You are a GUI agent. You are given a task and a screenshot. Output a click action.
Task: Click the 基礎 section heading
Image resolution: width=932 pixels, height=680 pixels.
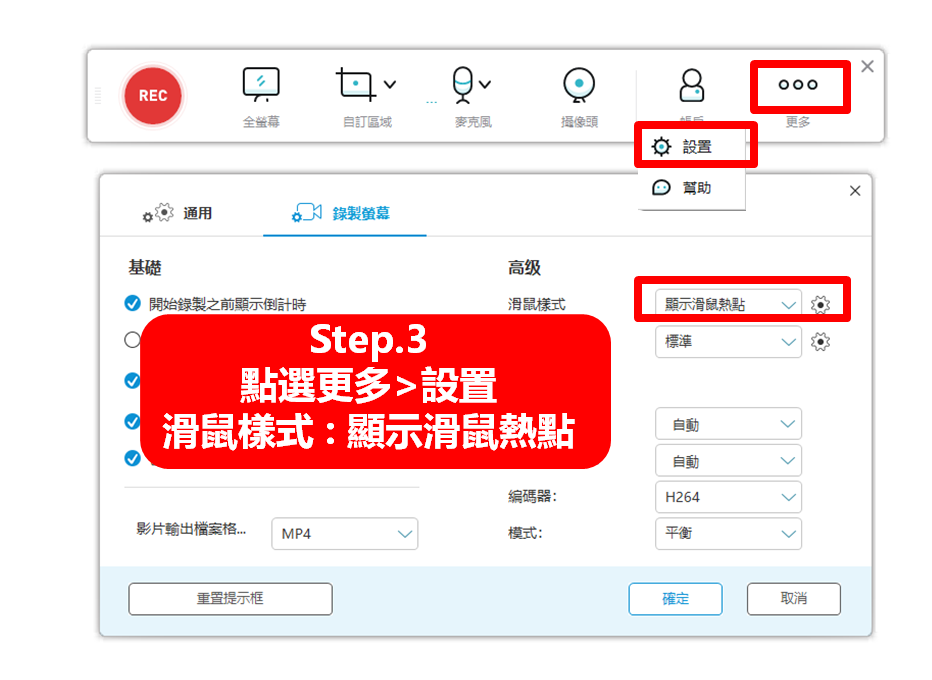click(144, 267)
